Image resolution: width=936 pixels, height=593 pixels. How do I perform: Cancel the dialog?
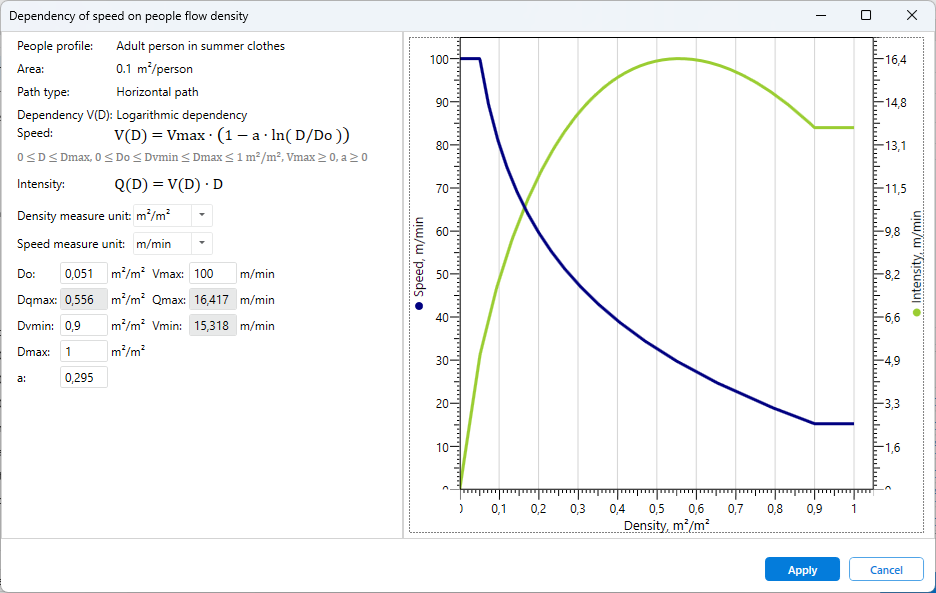click(x=886, y=570)
